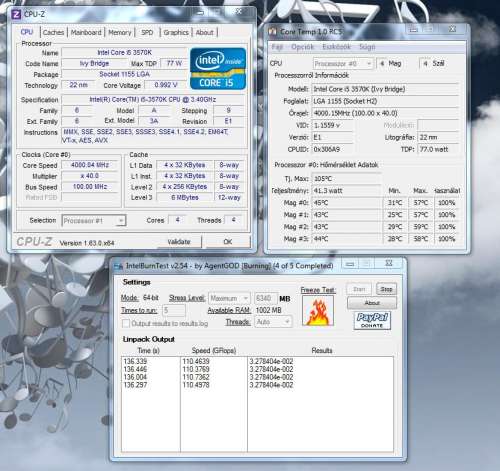Image resolution: width=500 pixels, height=471 pixels.
Task: Click the Code Name Ivy Bridge field
Action: [94, 63]
